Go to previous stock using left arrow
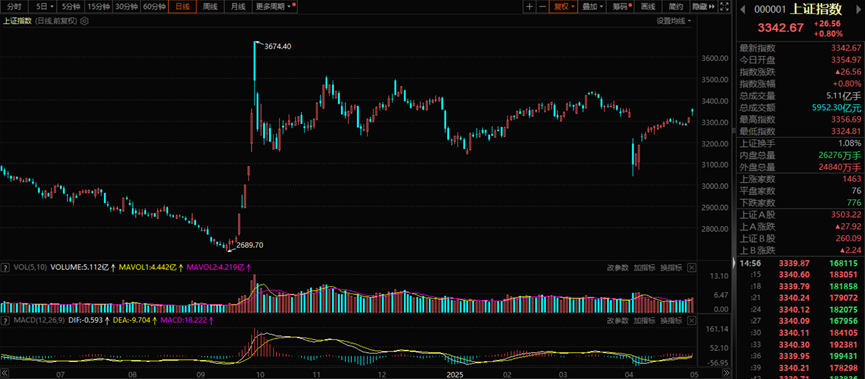The width and height of the screenshot is (865, 379). [743, 9]
